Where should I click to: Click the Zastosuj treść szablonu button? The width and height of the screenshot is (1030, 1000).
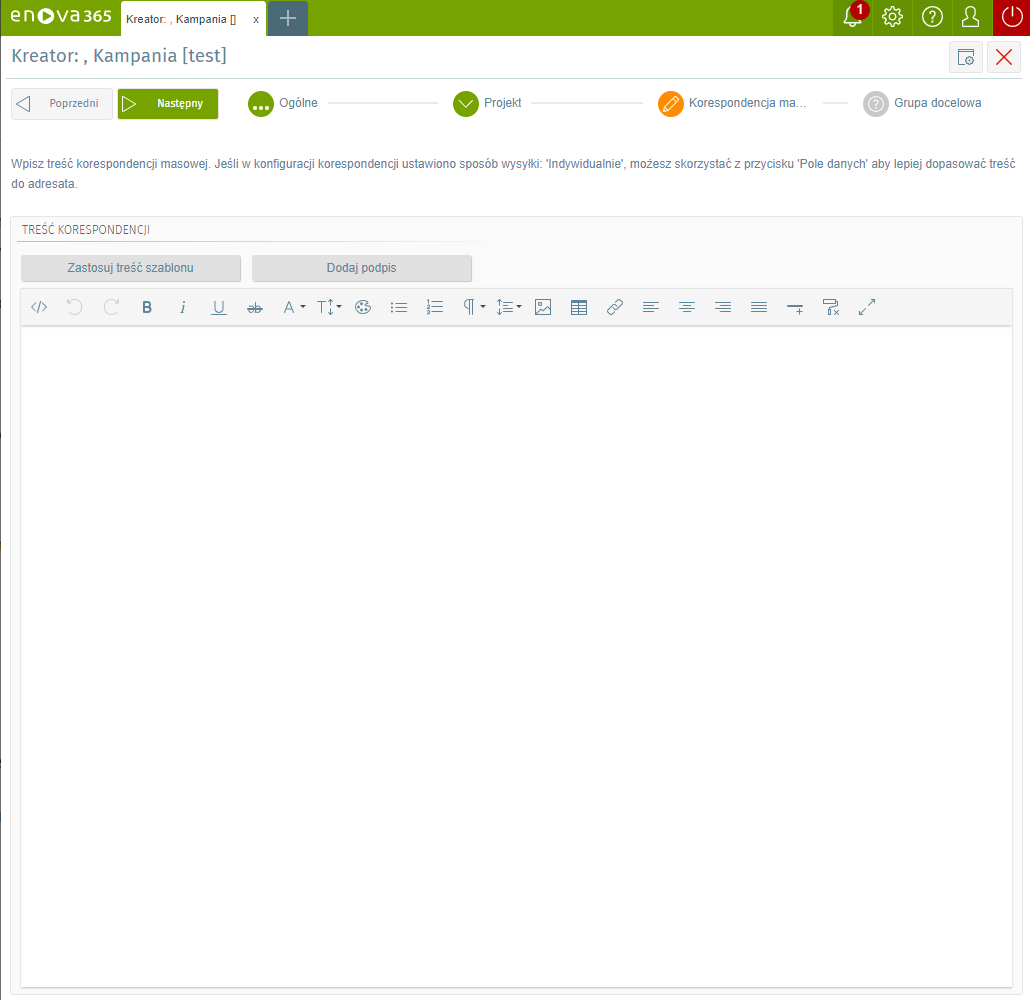point(131,268)
